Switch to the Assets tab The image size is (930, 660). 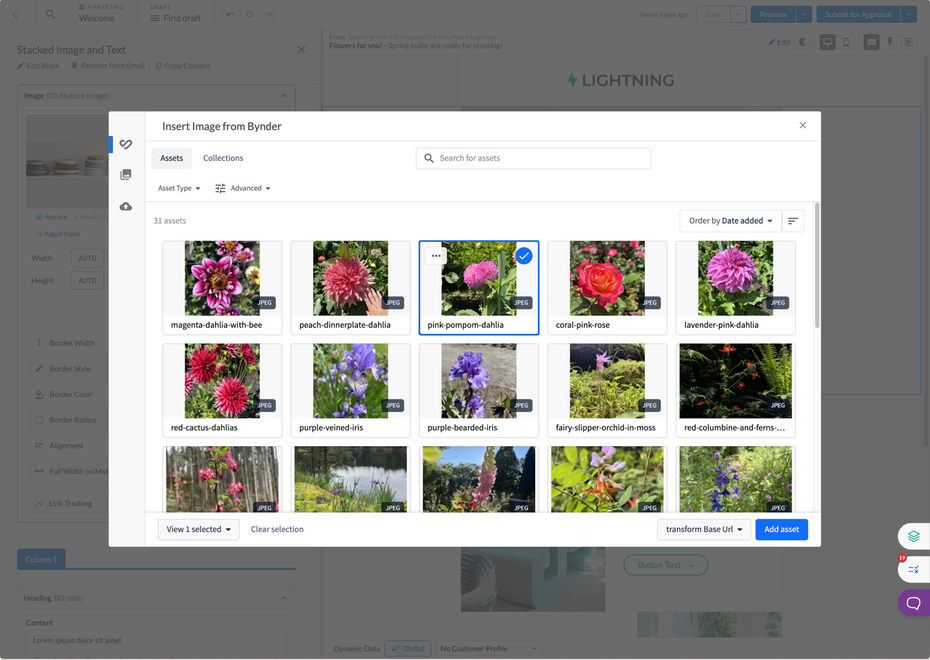[x=171, y=158]
